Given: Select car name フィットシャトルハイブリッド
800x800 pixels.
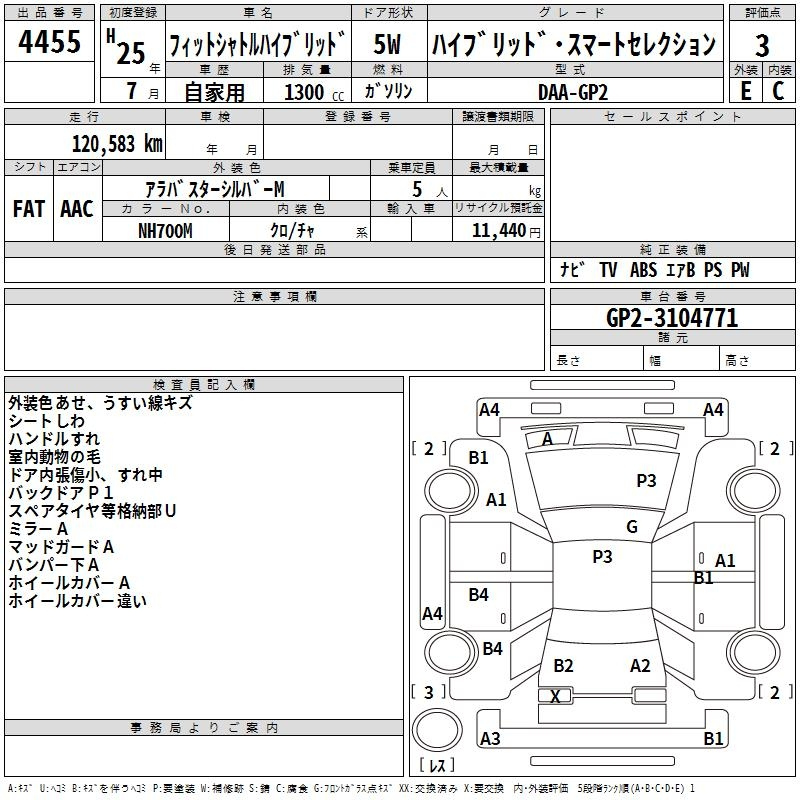Looking at the screenshot, I should tap(258, 44).
